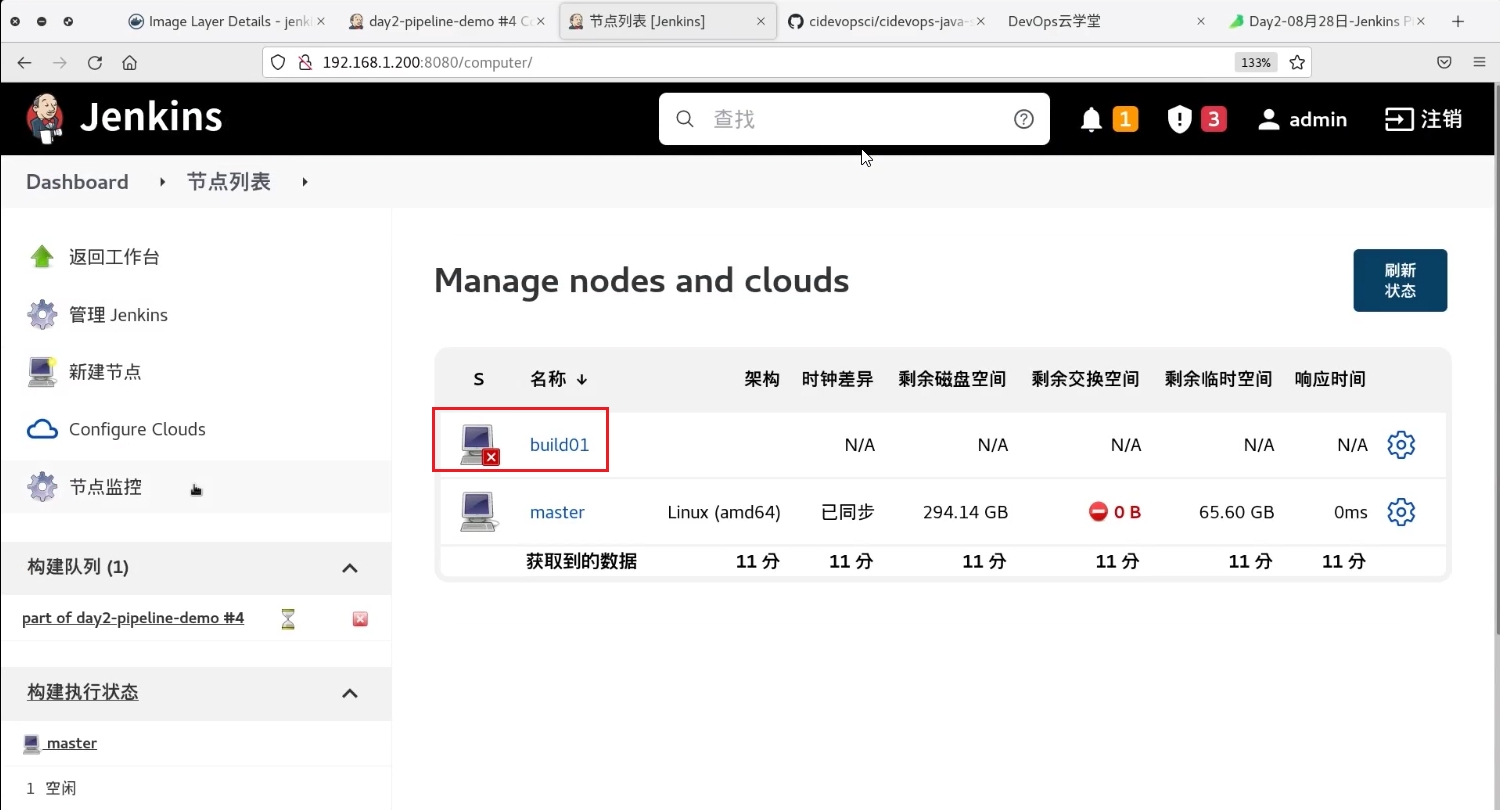This screenshot has height=810, width=1500.
Task: Click the admin user icon
Action: (x=1269, y=120)
